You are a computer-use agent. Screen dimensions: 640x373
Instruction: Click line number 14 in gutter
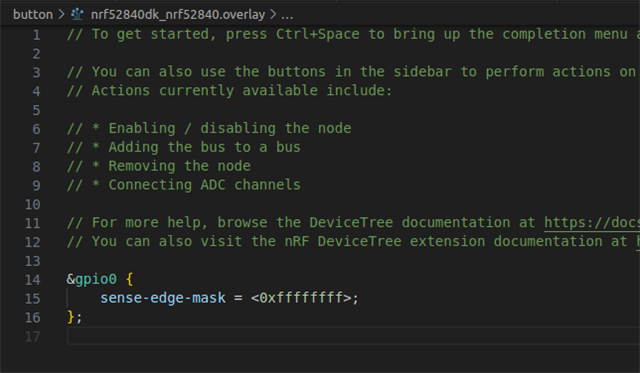(x=33, y=280)
